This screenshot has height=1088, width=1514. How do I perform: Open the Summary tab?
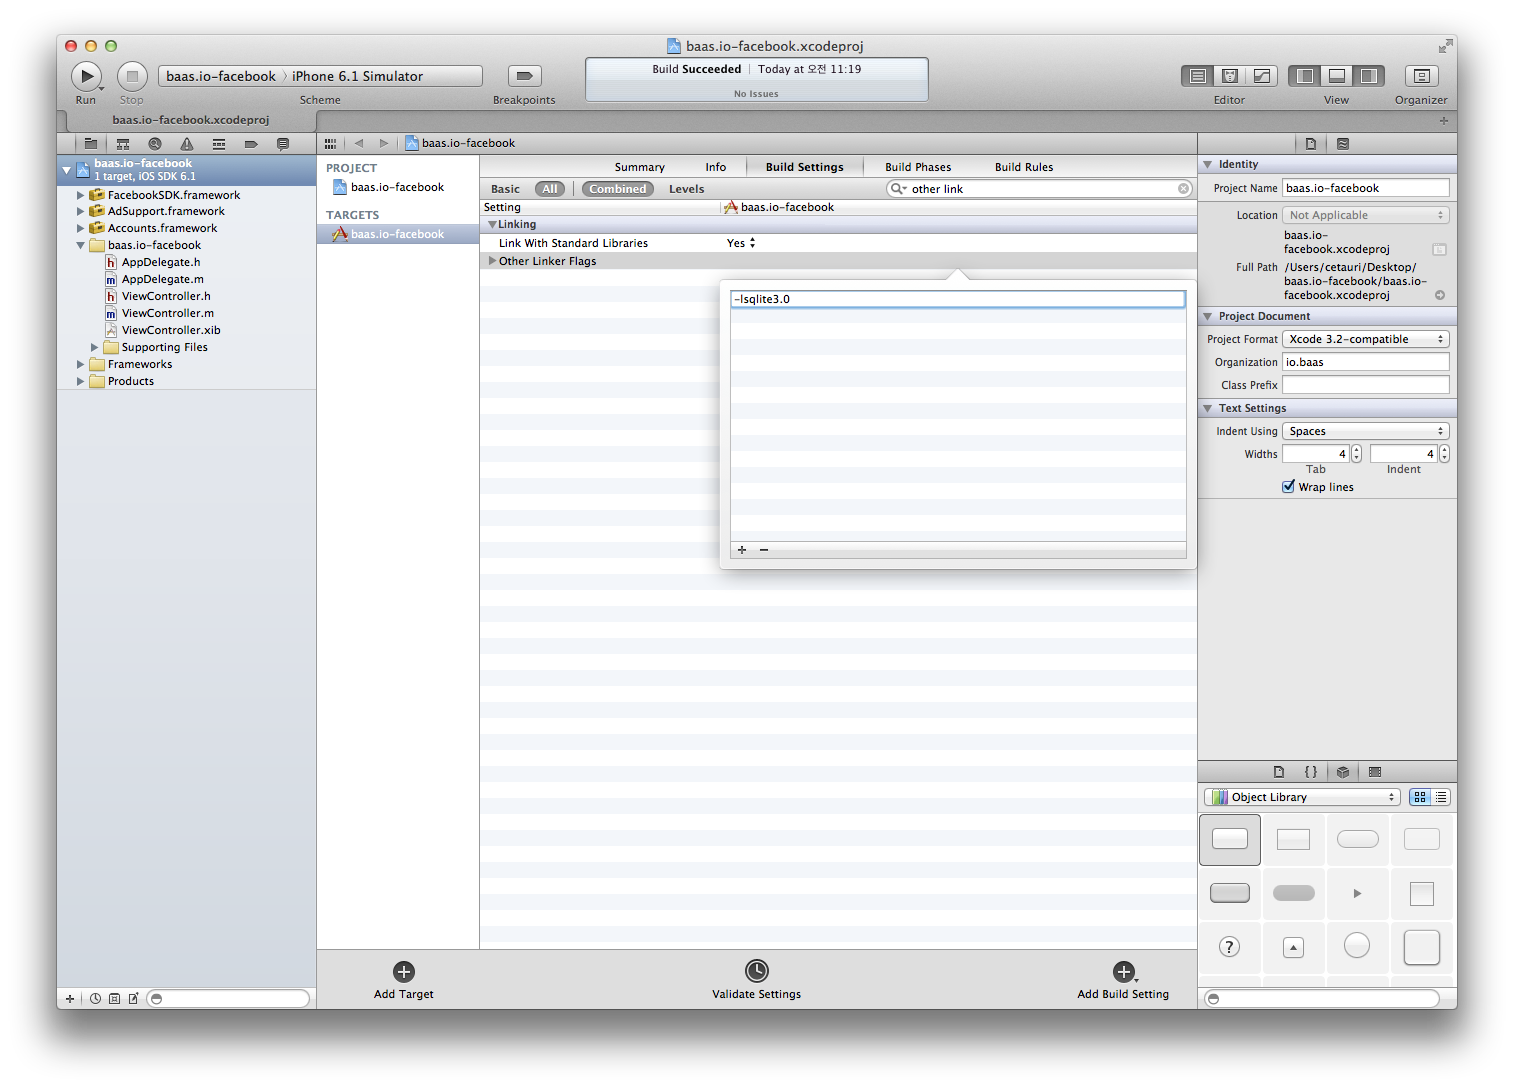point(640,167)
